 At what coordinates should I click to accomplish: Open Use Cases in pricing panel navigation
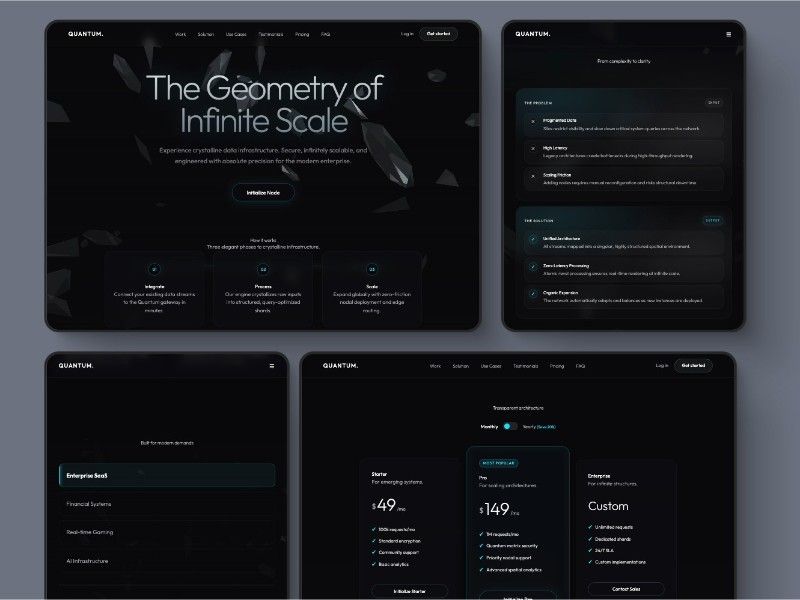[491, 366]
